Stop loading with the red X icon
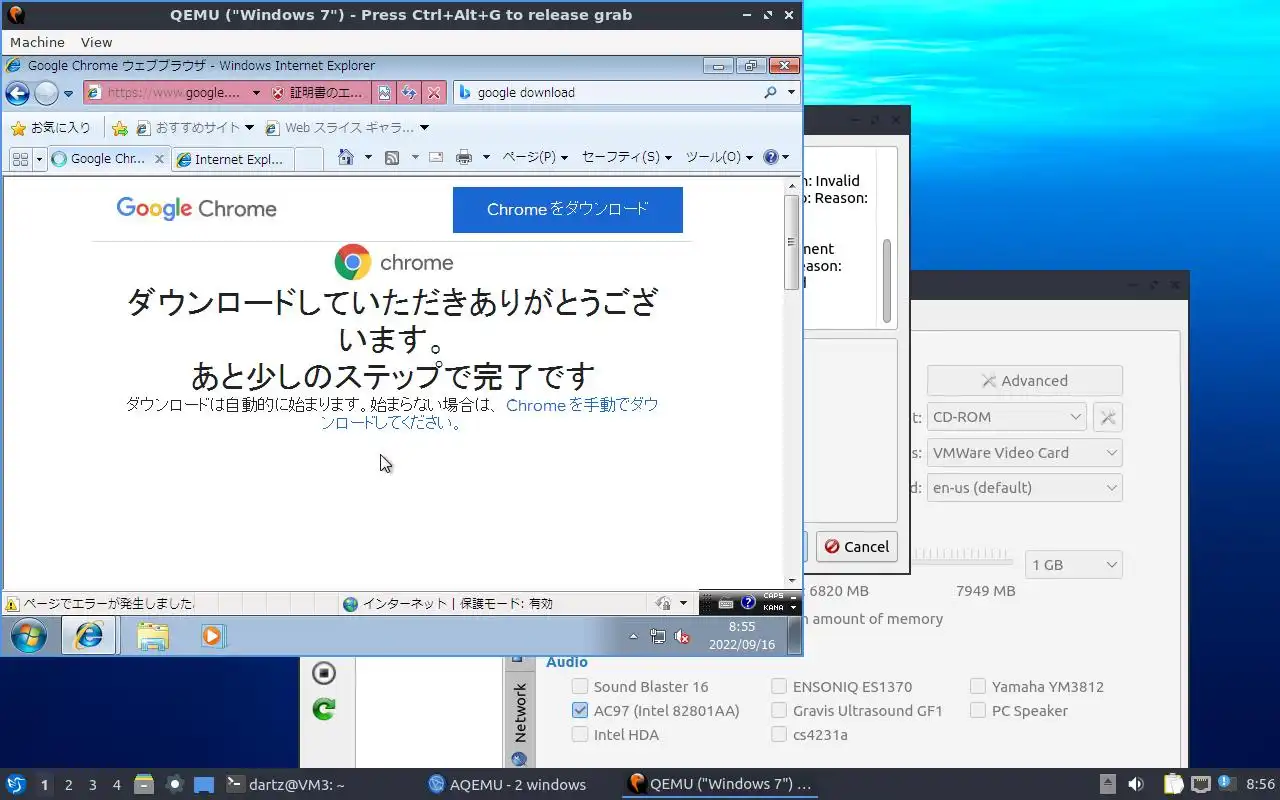 433,92
